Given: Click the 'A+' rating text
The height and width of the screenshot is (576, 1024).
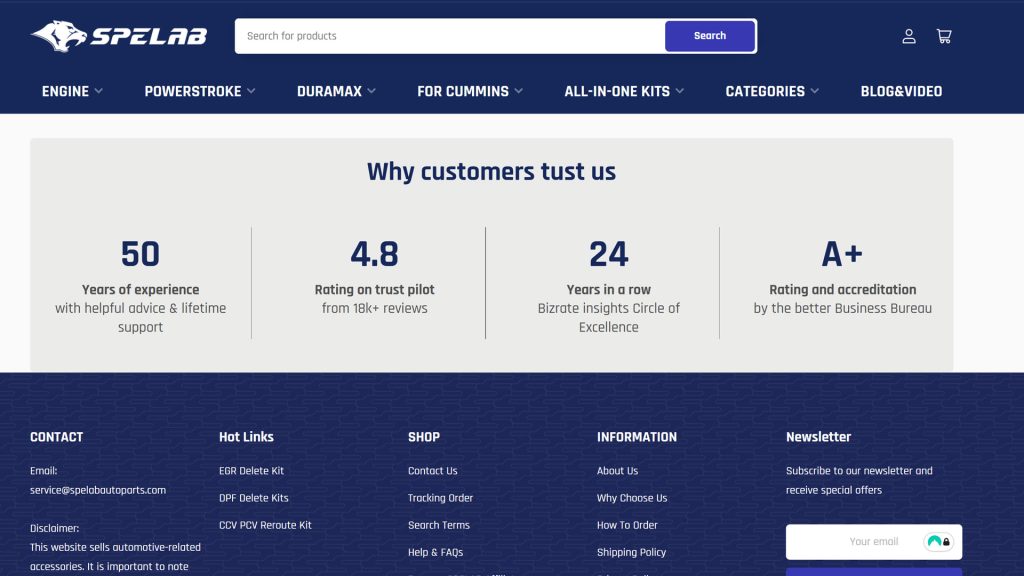Looking at the screenshot, I should [842, 254].
